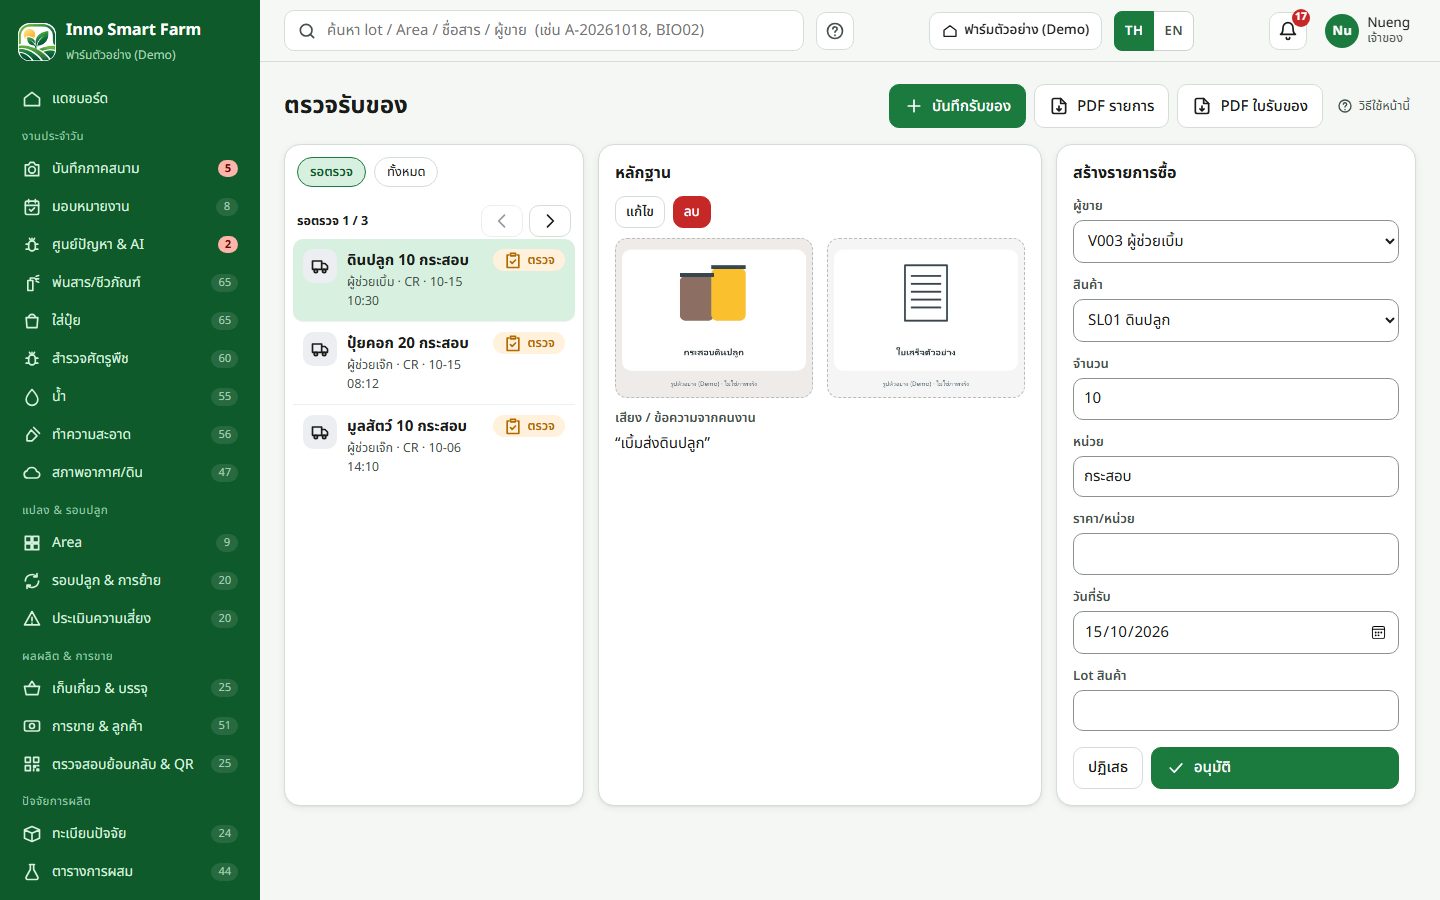This screenshot has height=900, width=1440.
Task: Click ตรวจ badge on ปุ๋ยคอก 20 กระสอบ
Action: coord(530,343)
